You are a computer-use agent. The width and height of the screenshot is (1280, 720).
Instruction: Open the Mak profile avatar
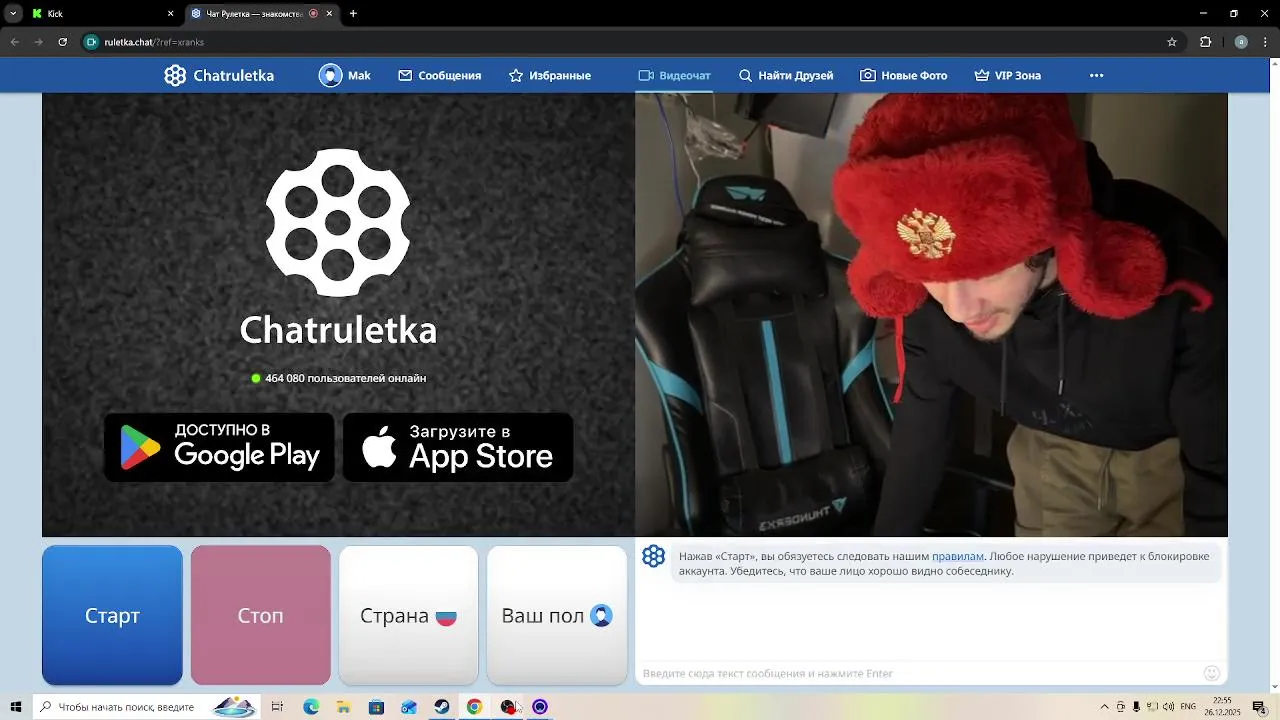point(330,76)
